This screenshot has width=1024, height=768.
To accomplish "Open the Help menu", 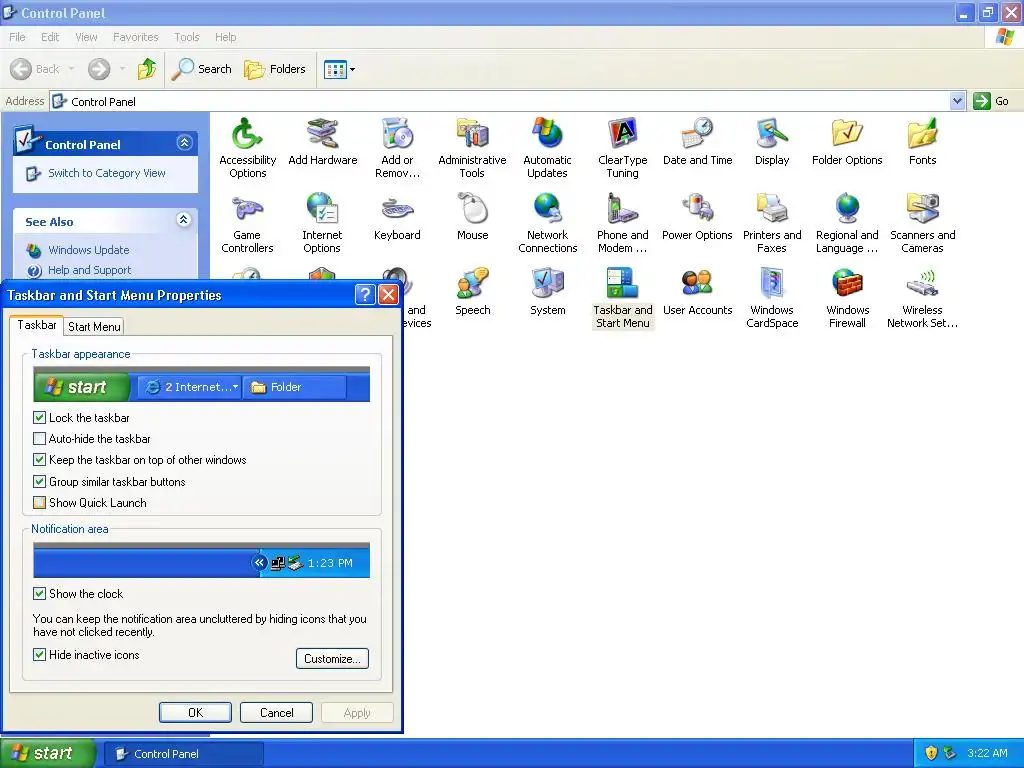I will click(225, 37).
